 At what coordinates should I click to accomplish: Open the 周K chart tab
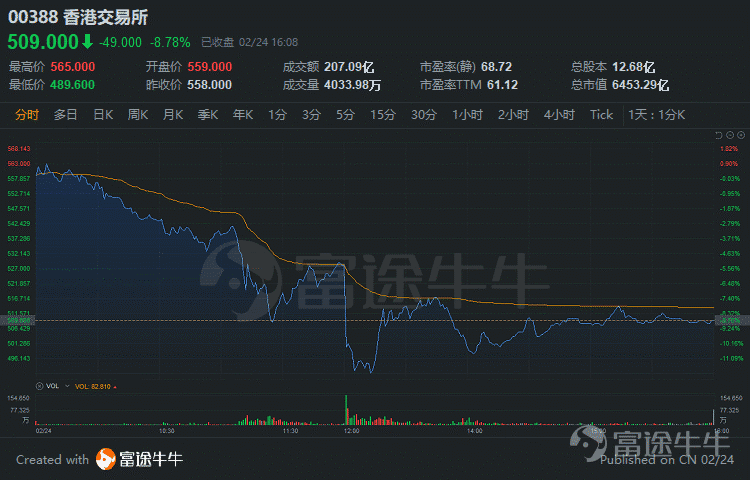[x=138, y=115]
